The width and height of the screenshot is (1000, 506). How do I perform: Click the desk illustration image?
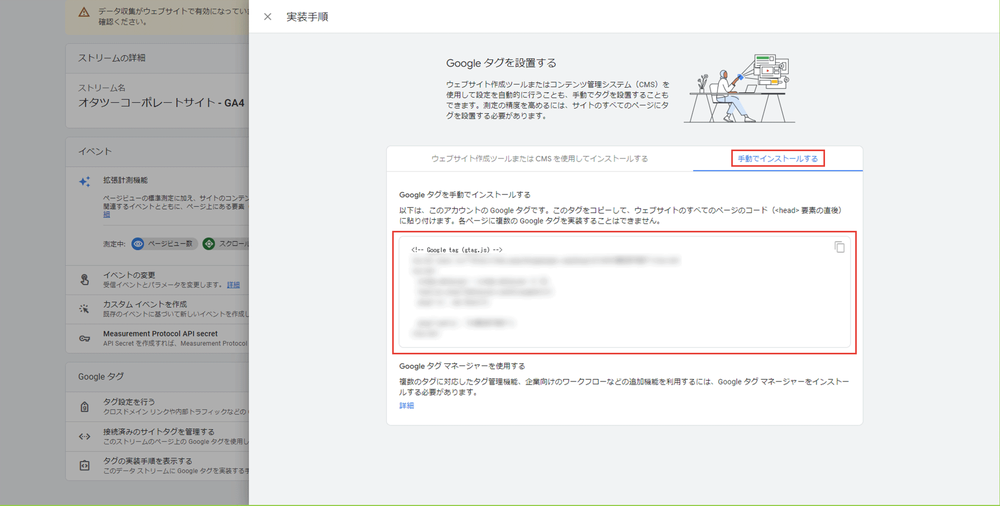[740, 88]
